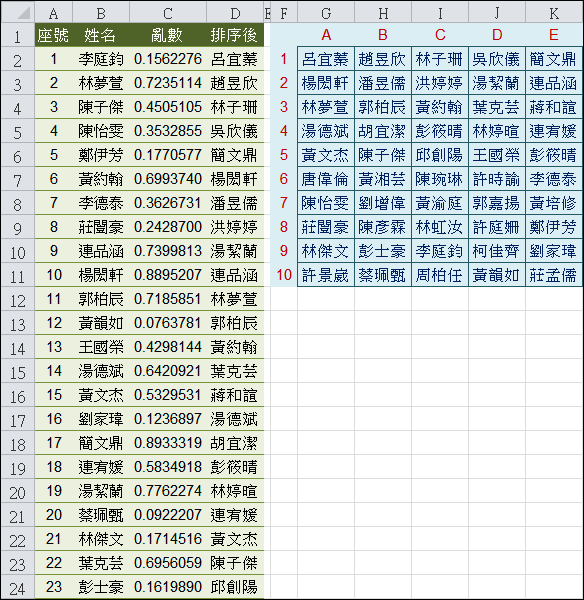Select column I header
The image size is (584, 600).
coord(440,13)
